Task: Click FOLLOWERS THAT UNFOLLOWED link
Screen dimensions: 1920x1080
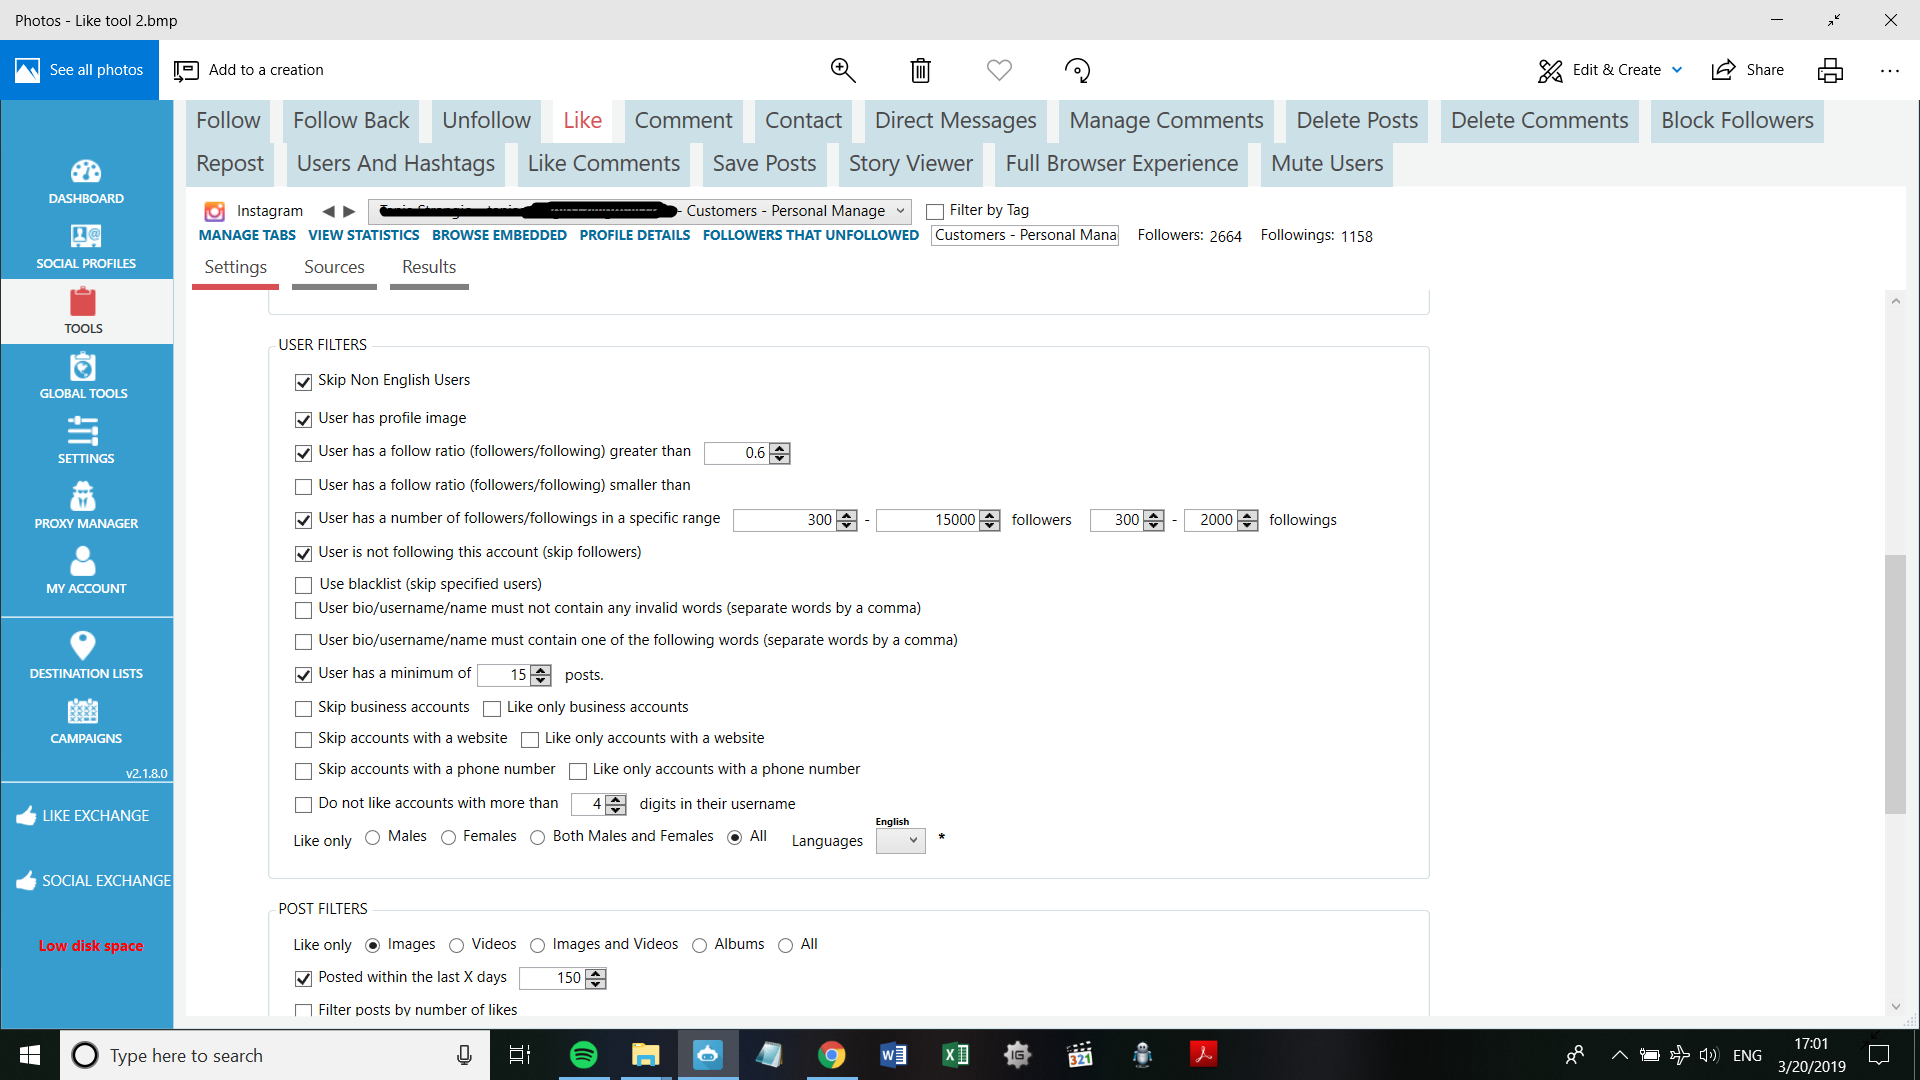Action: click(x=811, y=235)
